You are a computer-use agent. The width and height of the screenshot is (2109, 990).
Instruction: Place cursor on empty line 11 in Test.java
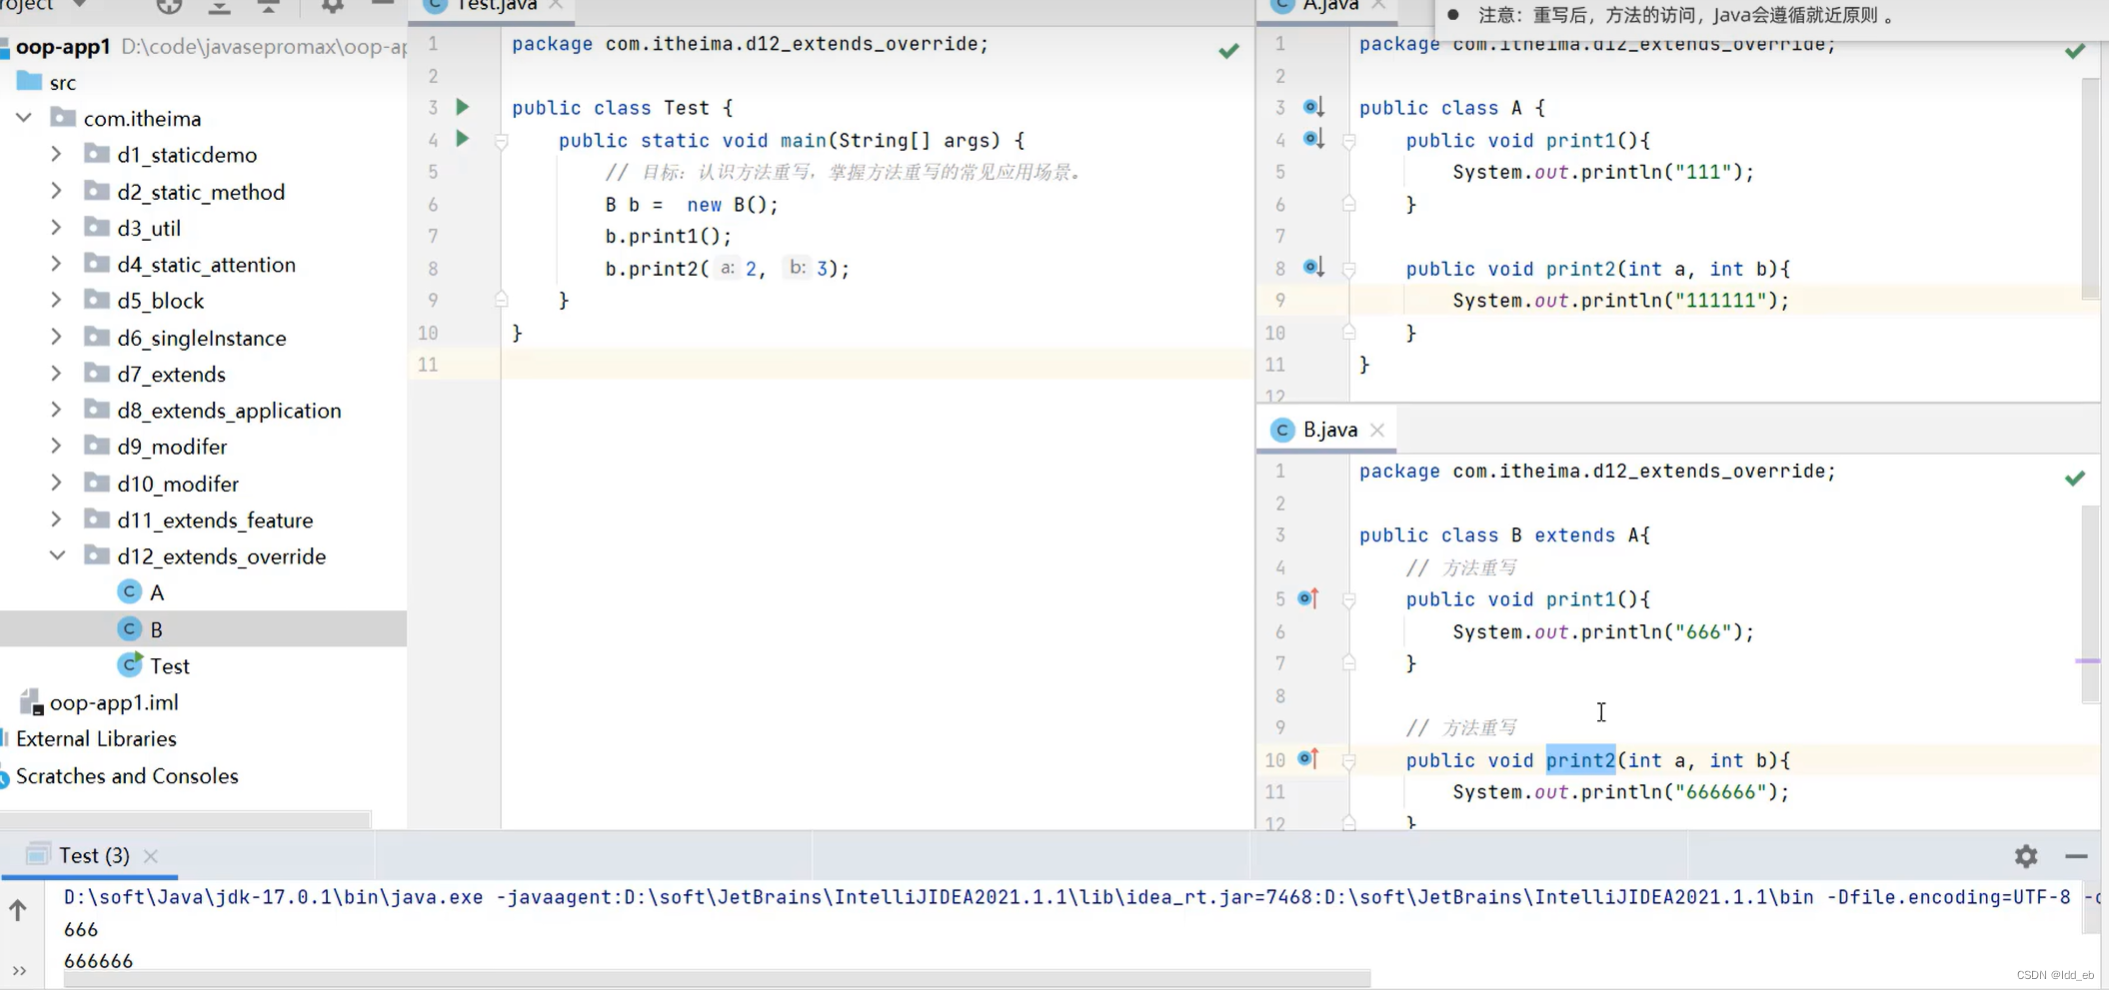(x=876, y=364)
